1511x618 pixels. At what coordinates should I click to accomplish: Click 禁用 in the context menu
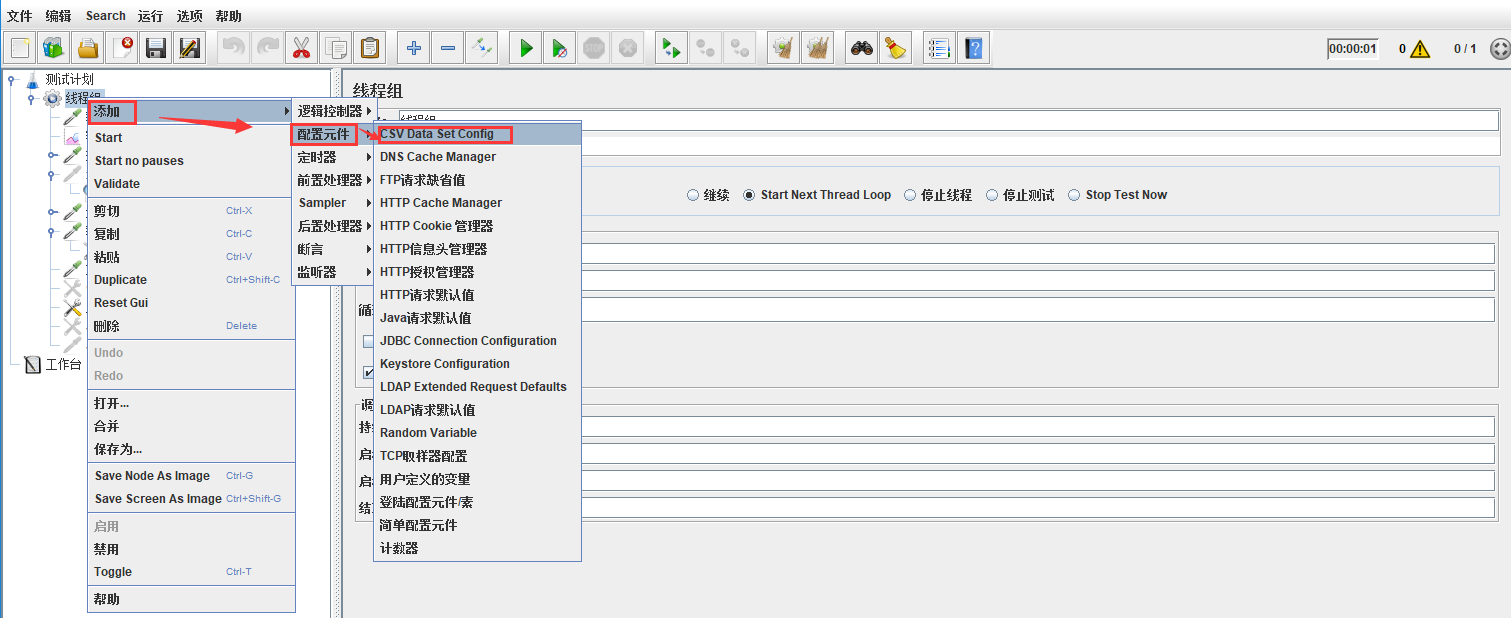[191, 549]
